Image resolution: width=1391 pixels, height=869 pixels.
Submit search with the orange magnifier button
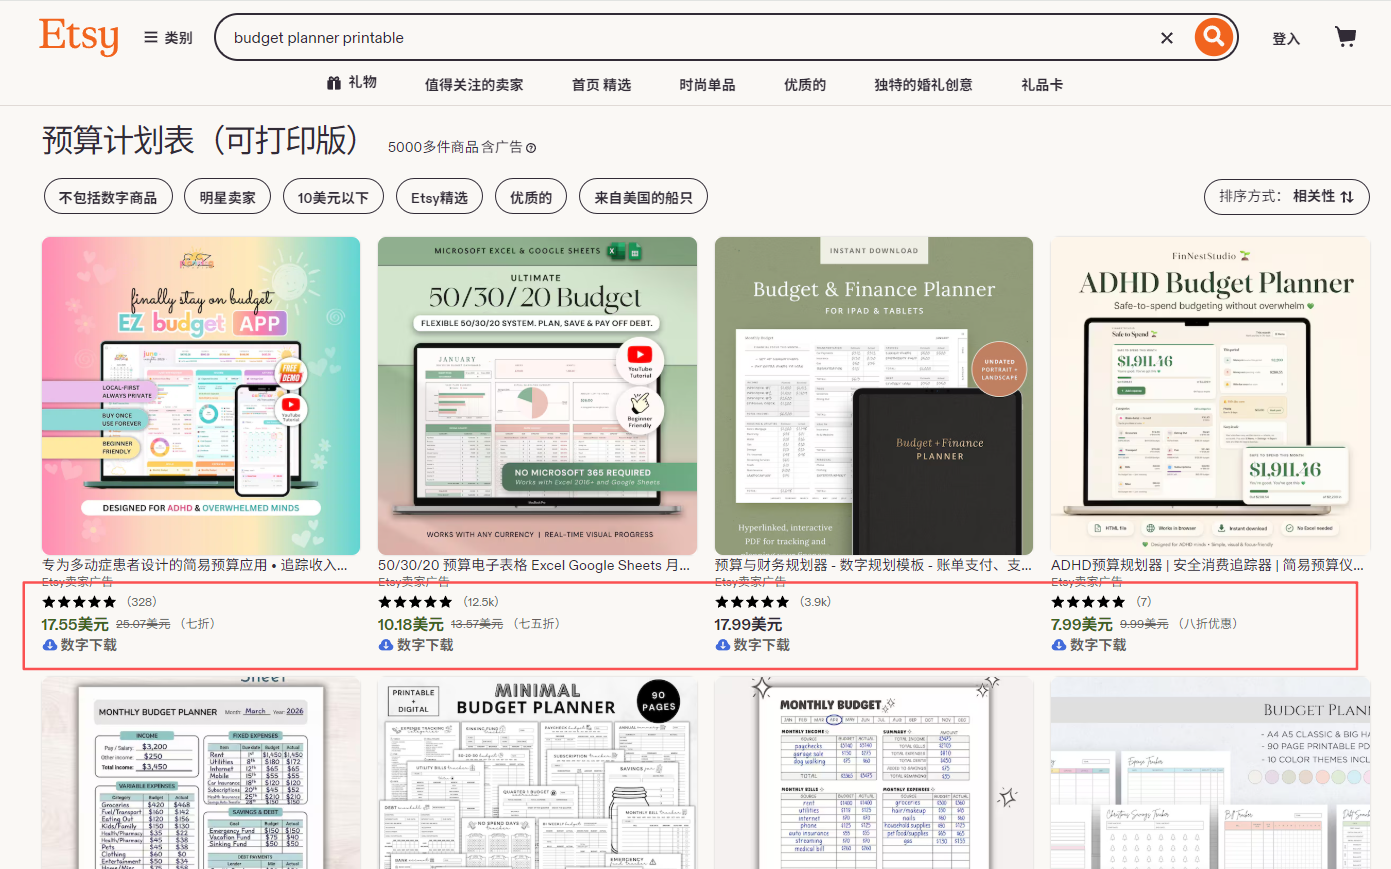coord(1213,38)
